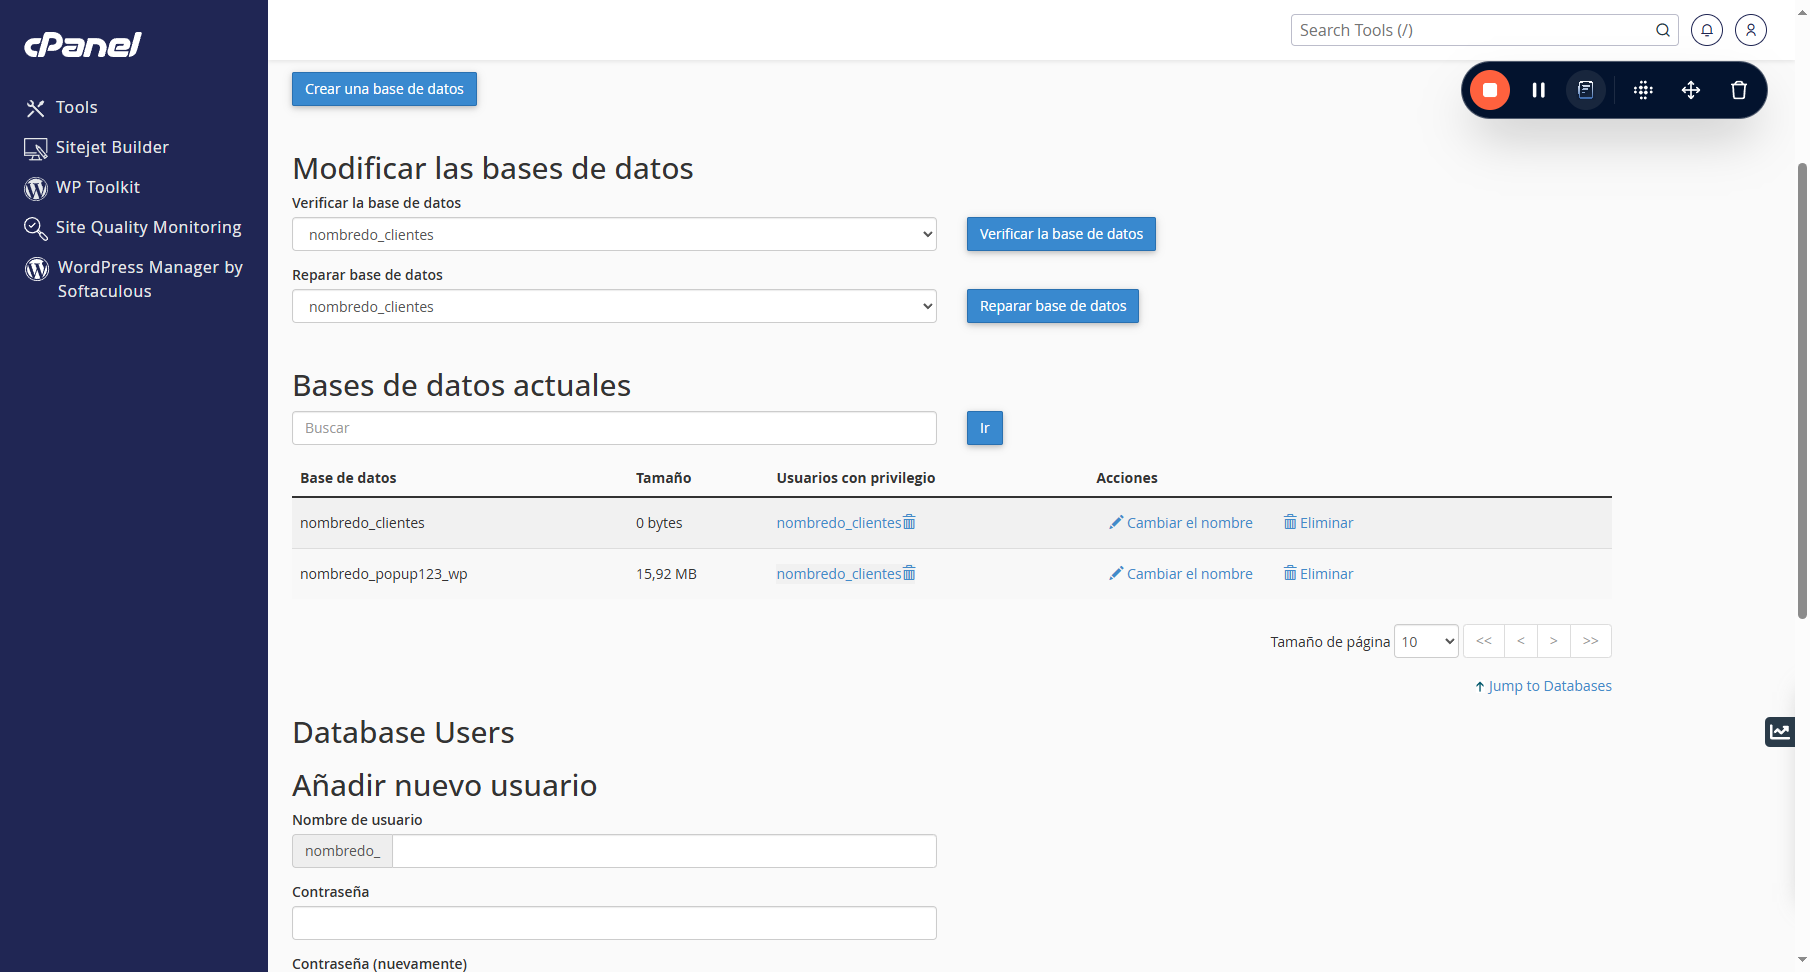
Task: Click Eliminar for nombredo_clientes database
Action: (1318, 523)
